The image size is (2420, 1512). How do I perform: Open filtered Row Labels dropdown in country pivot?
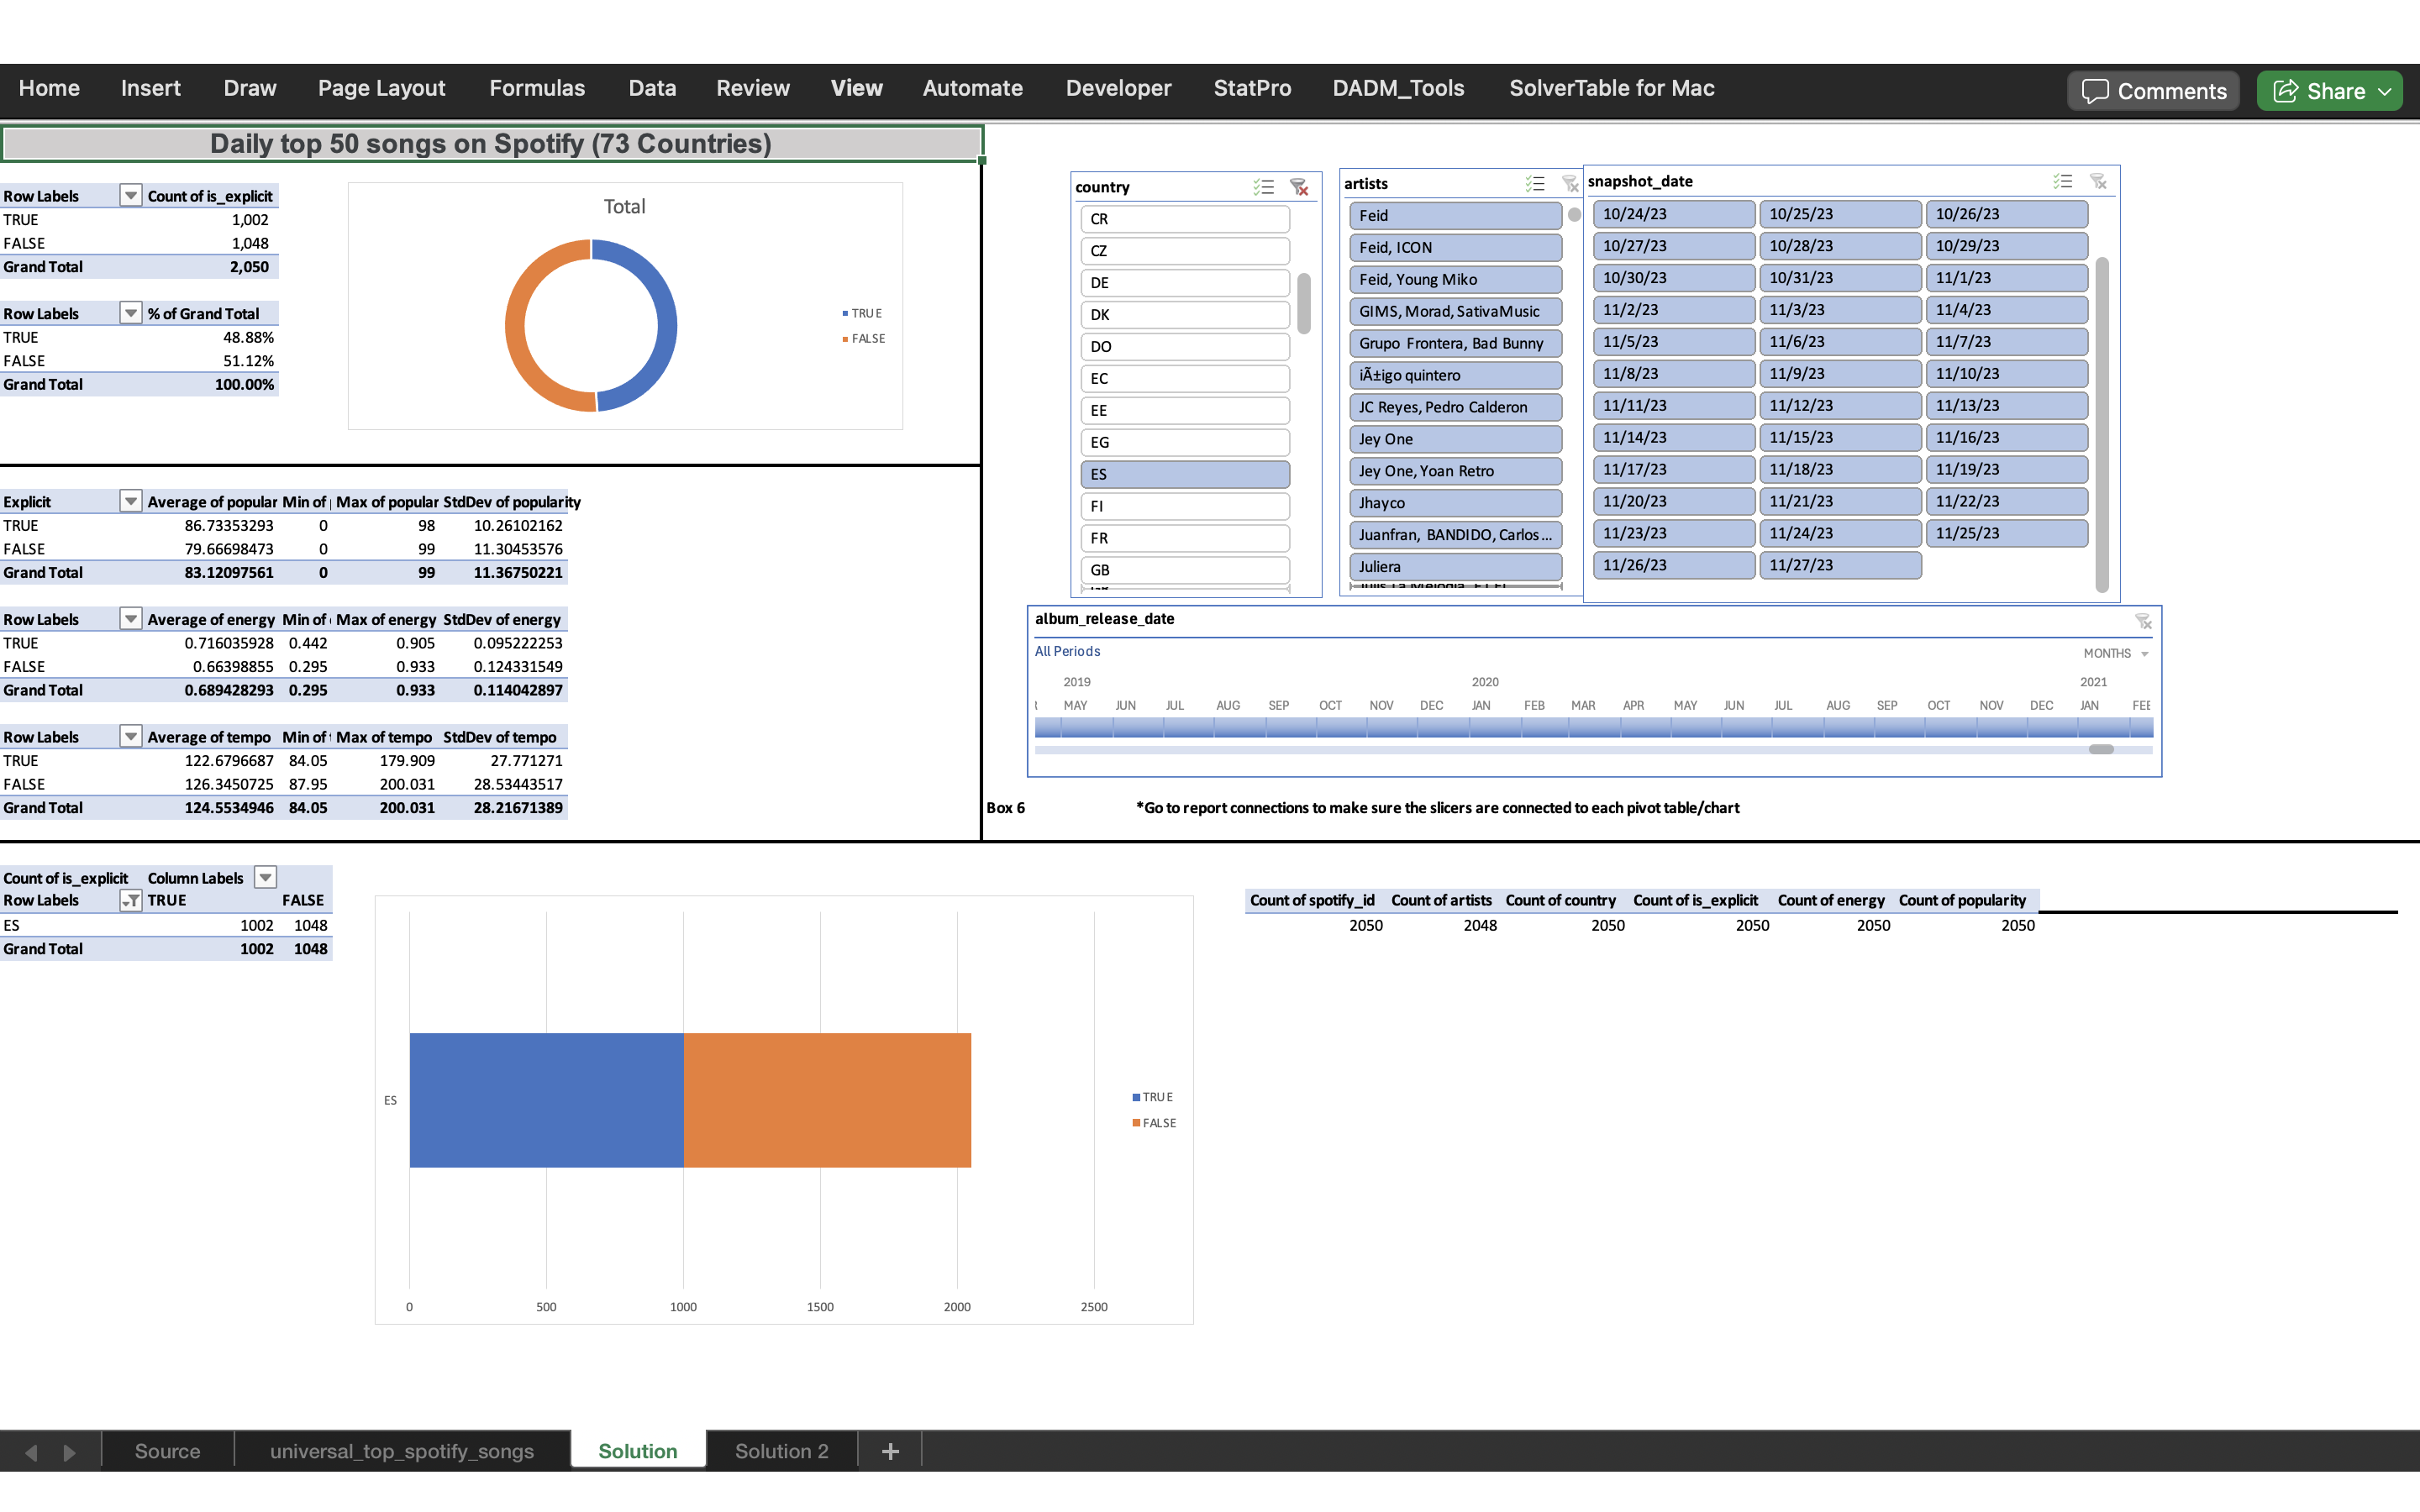pos(130,900)
